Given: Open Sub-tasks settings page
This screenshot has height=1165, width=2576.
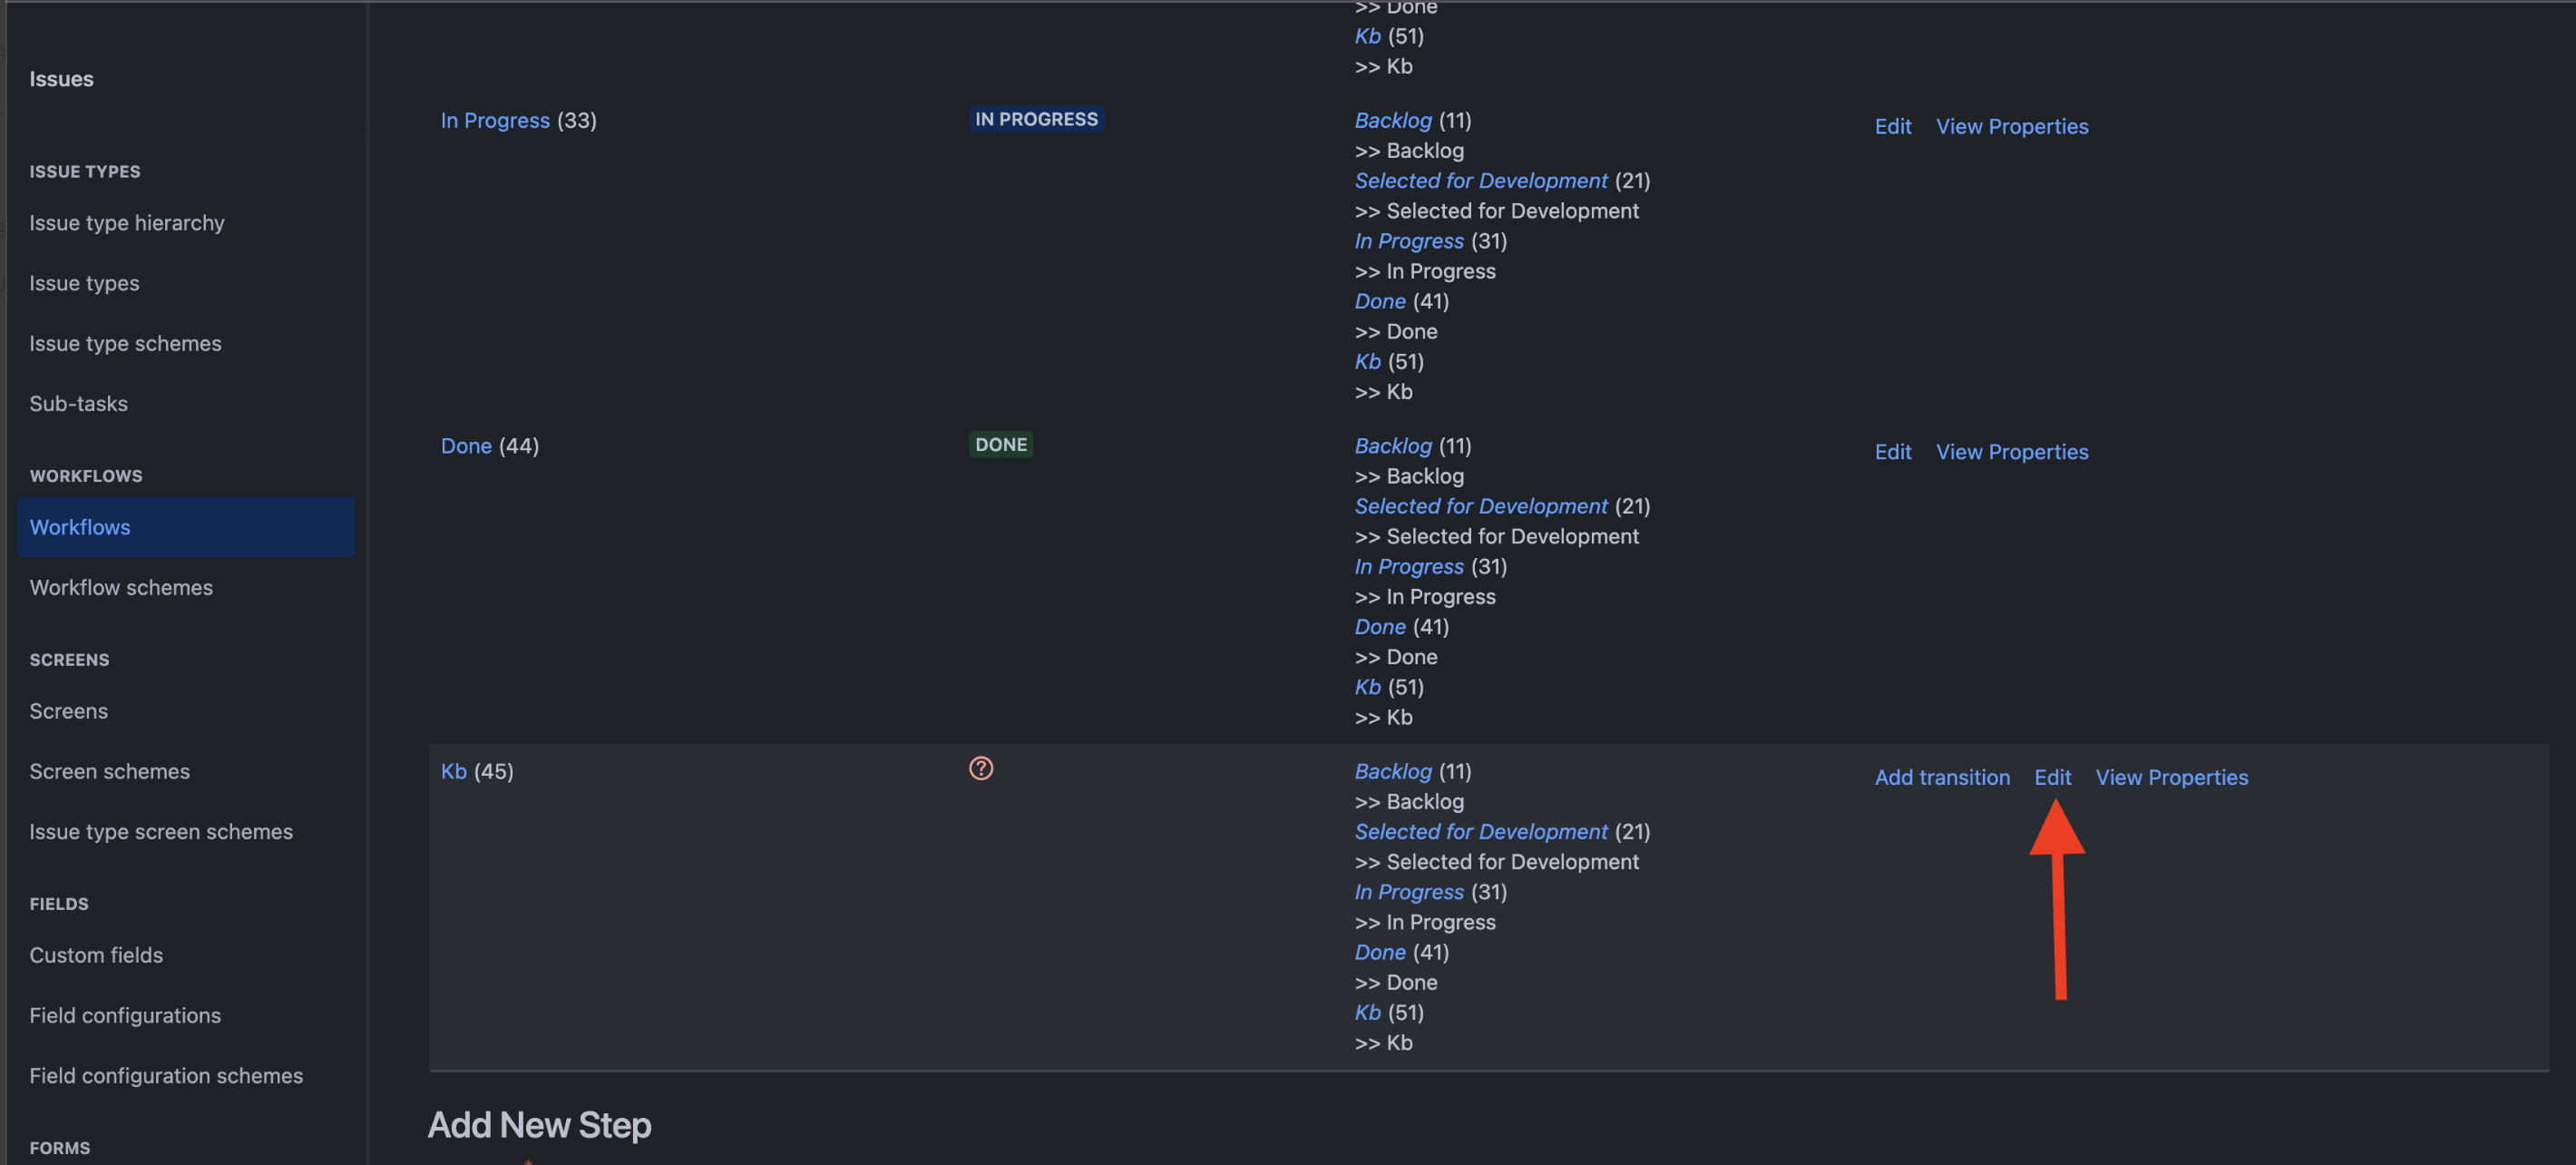Looking at the screenshot, I should (x=78, y=403).
